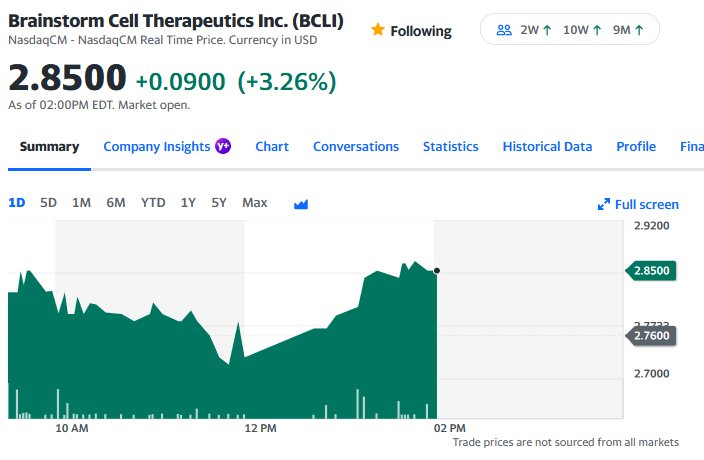
Task: Click the purple Y+ premium badge
Action: click(223, 146)
